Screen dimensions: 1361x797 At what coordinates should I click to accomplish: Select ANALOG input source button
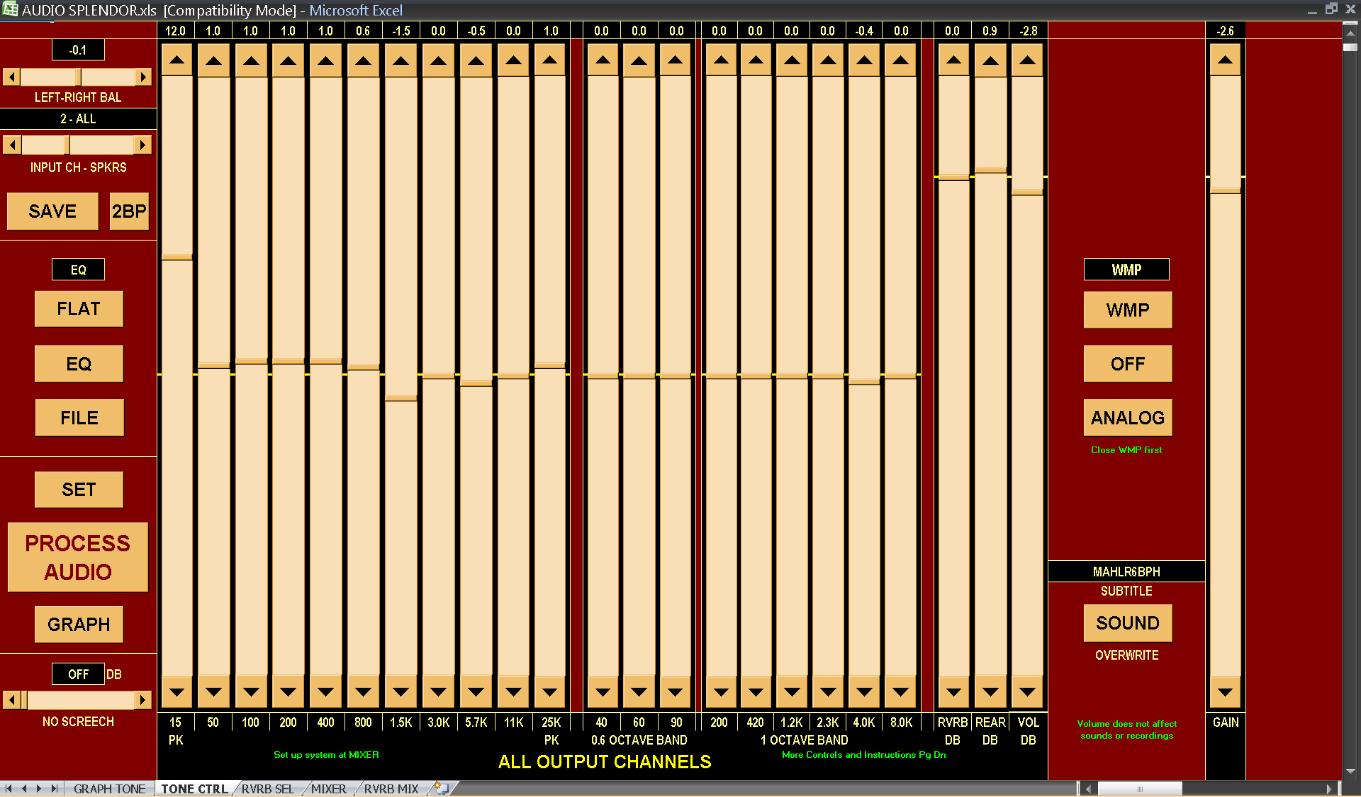click(1127, 418)
